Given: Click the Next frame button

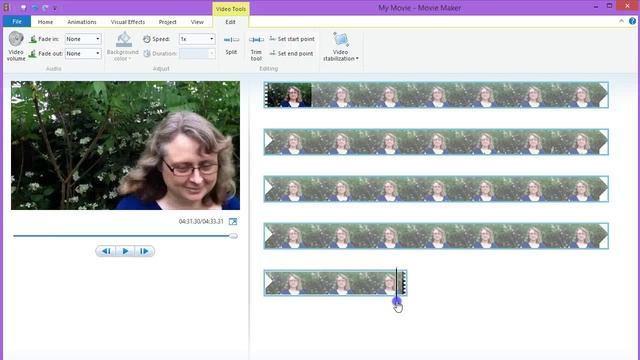Looking at the screenshot, I should tap(144, 251).
